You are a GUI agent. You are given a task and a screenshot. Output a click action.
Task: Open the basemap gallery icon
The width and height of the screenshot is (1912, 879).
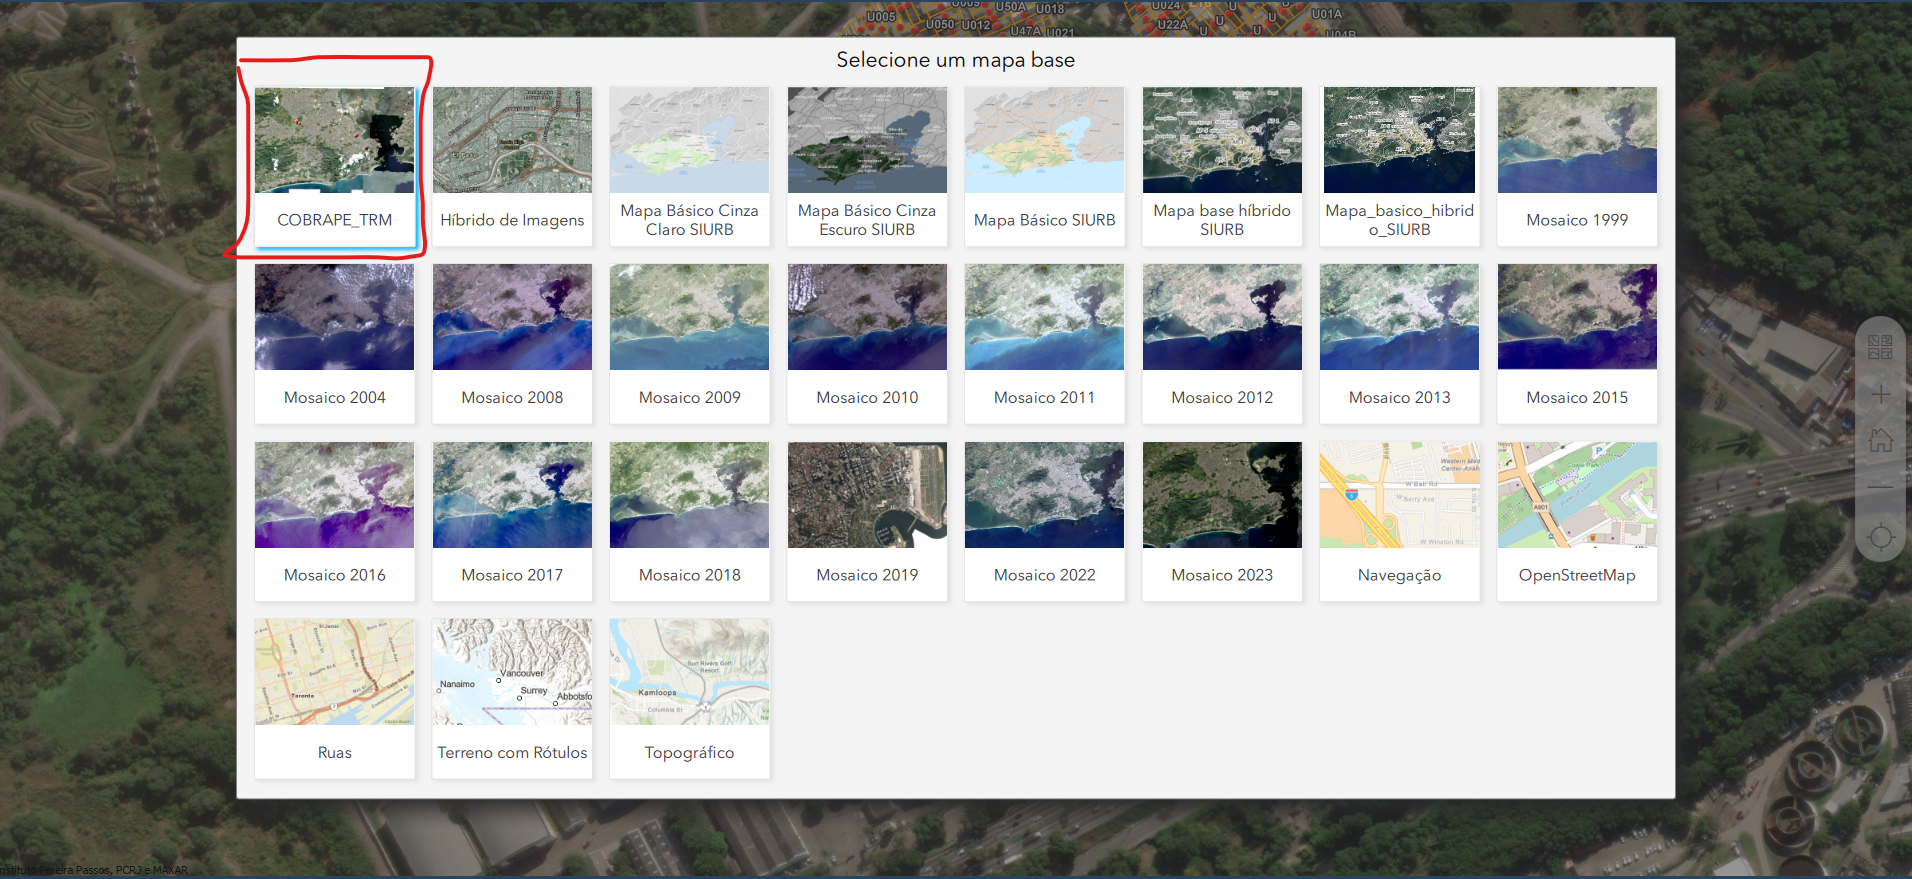click(1880, 347)
